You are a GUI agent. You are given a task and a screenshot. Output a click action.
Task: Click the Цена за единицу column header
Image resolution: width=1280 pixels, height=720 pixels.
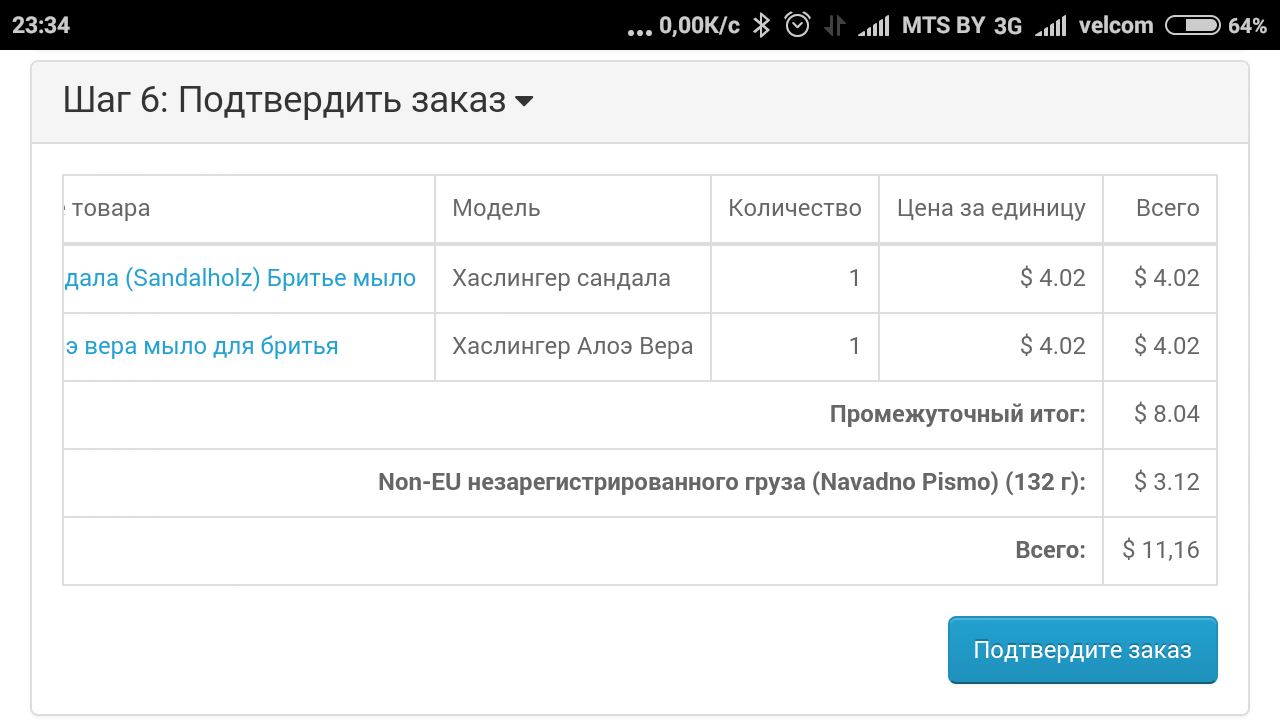coord(990,208)
